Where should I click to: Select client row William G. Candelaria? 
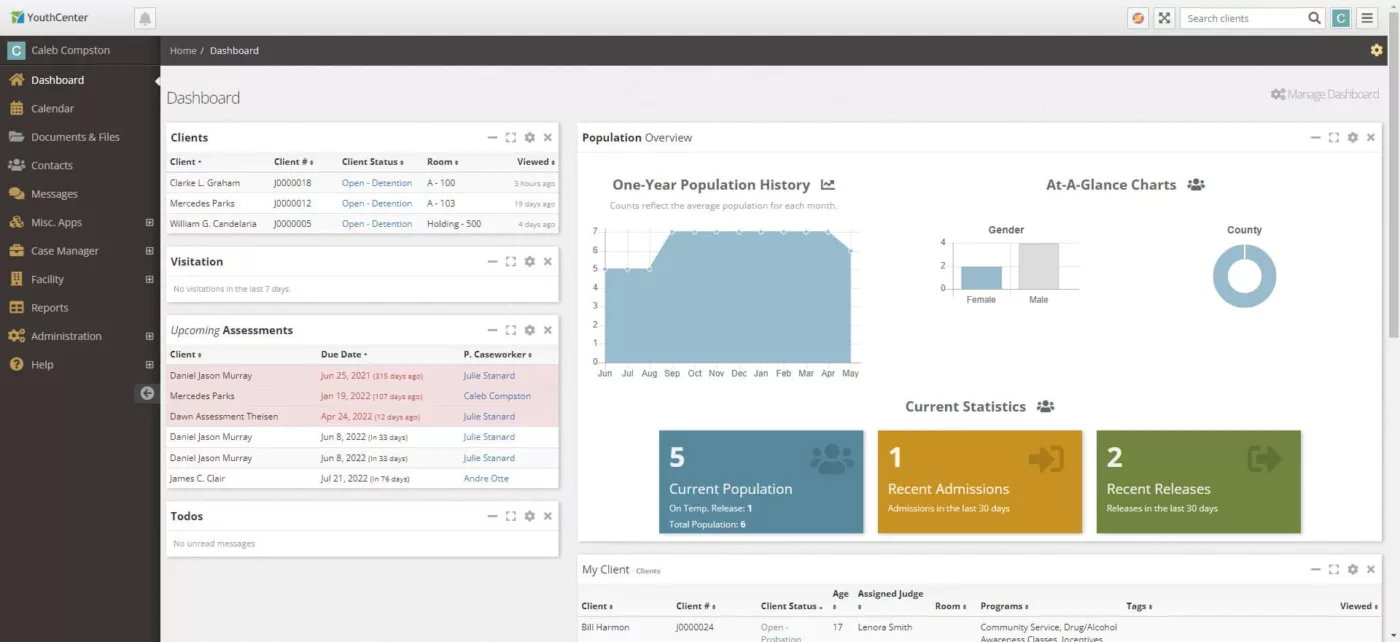click(x=362, y=224)
